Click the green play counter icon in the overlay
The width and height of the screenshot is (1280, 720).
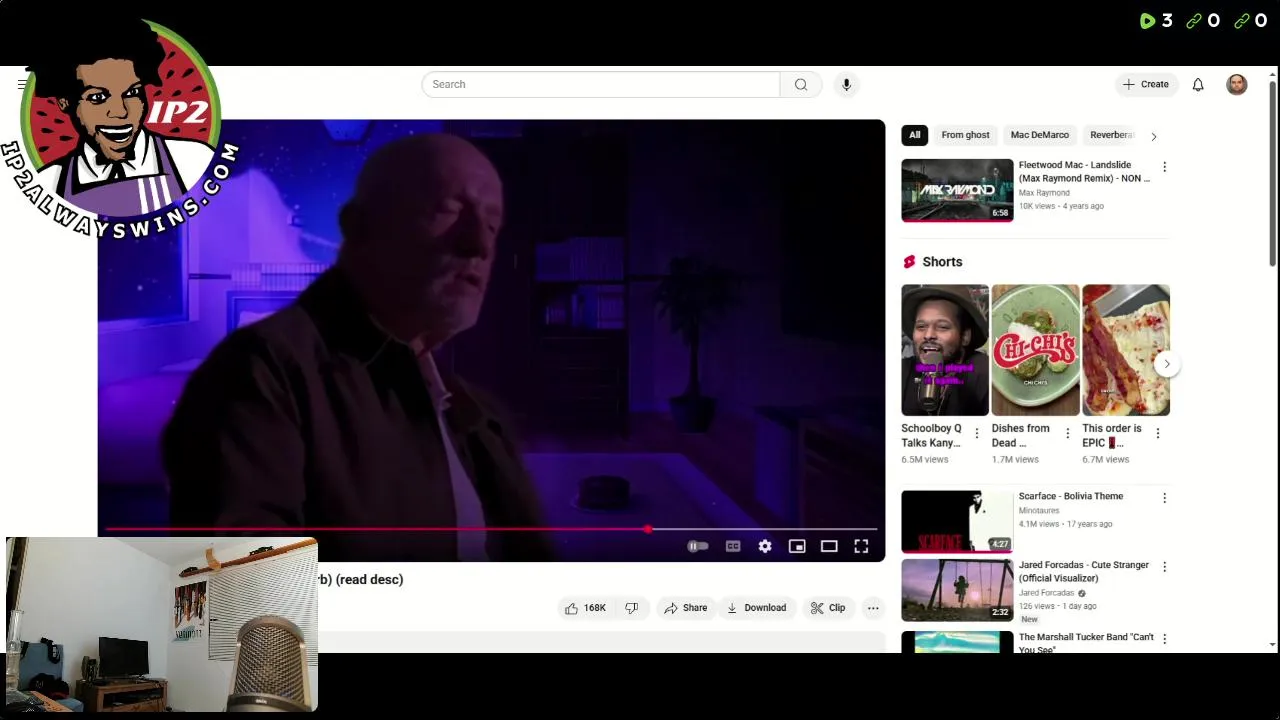1147,21
